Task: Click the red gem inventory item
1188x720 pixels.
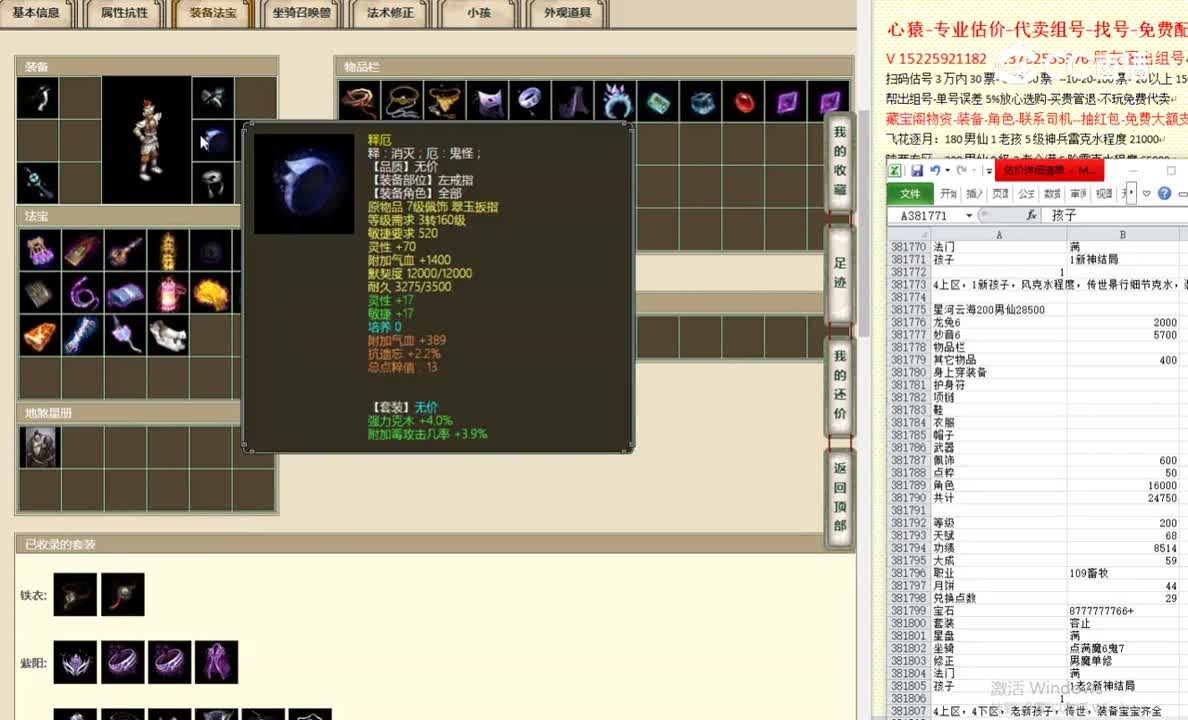Action: pos(744,100)
